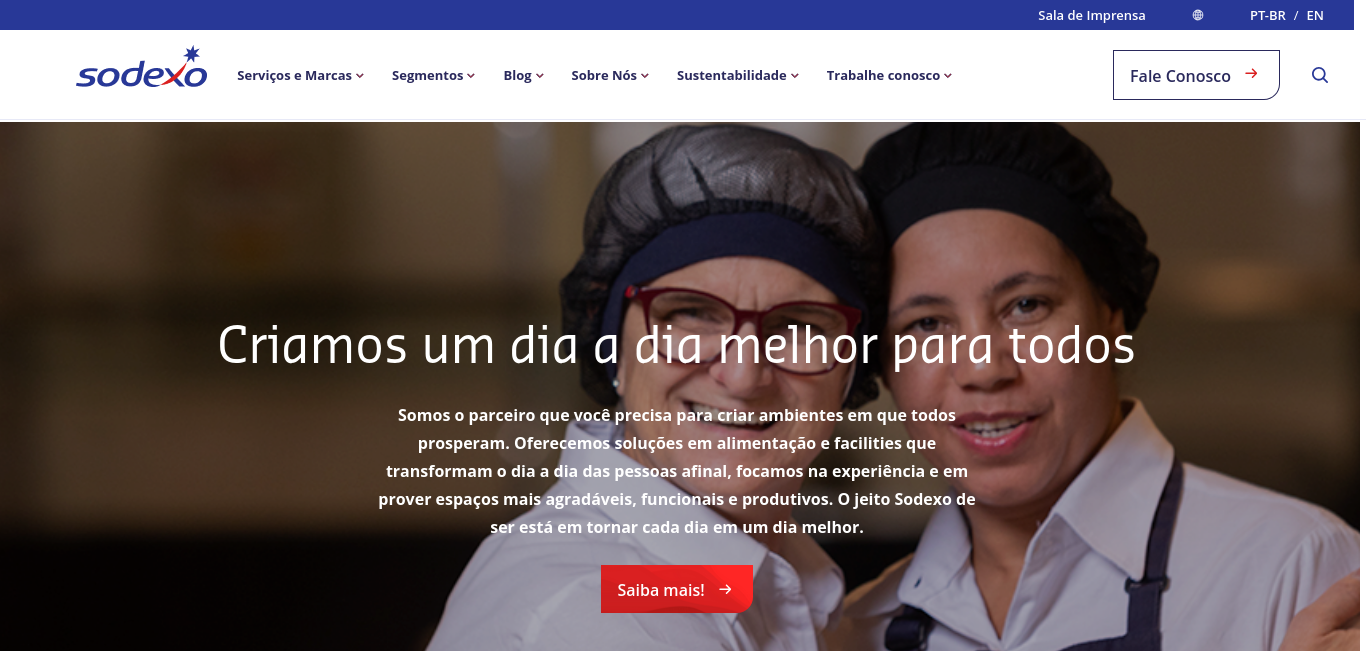Click the hero headline Criamos um dia
Screen dimensions: 1366x651
[676, 345]
